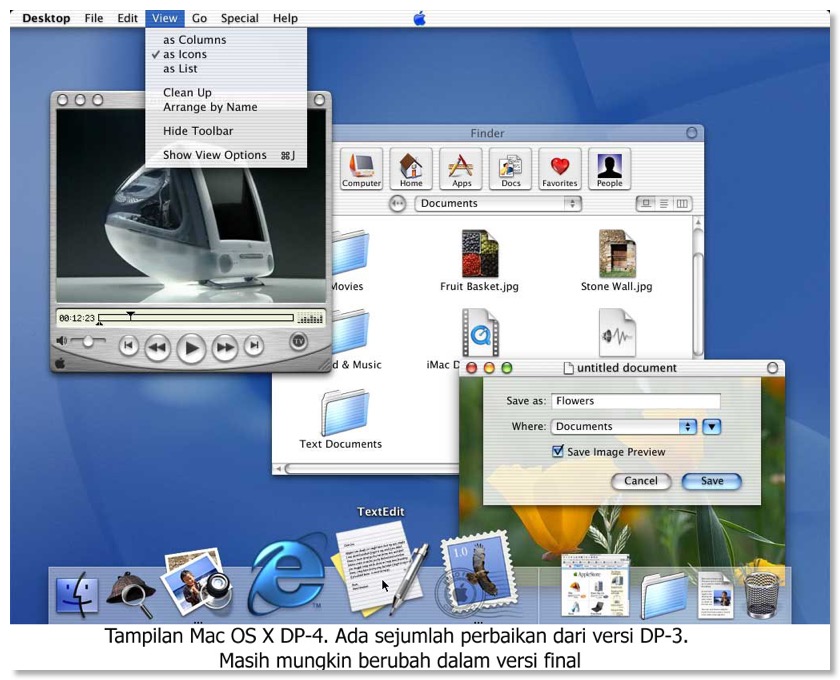Select Clean Up menu item

click(x=226, y=92)
